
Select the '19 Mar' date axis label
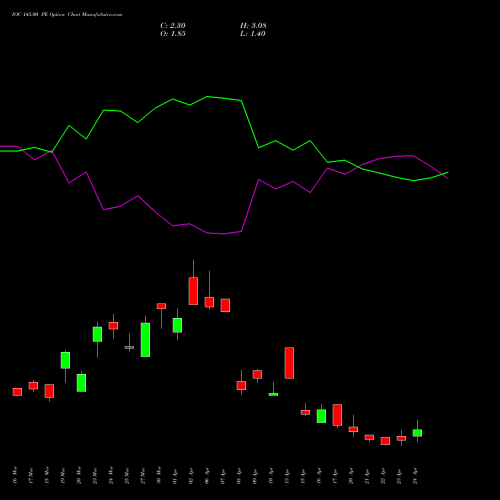tap(63, 475)
